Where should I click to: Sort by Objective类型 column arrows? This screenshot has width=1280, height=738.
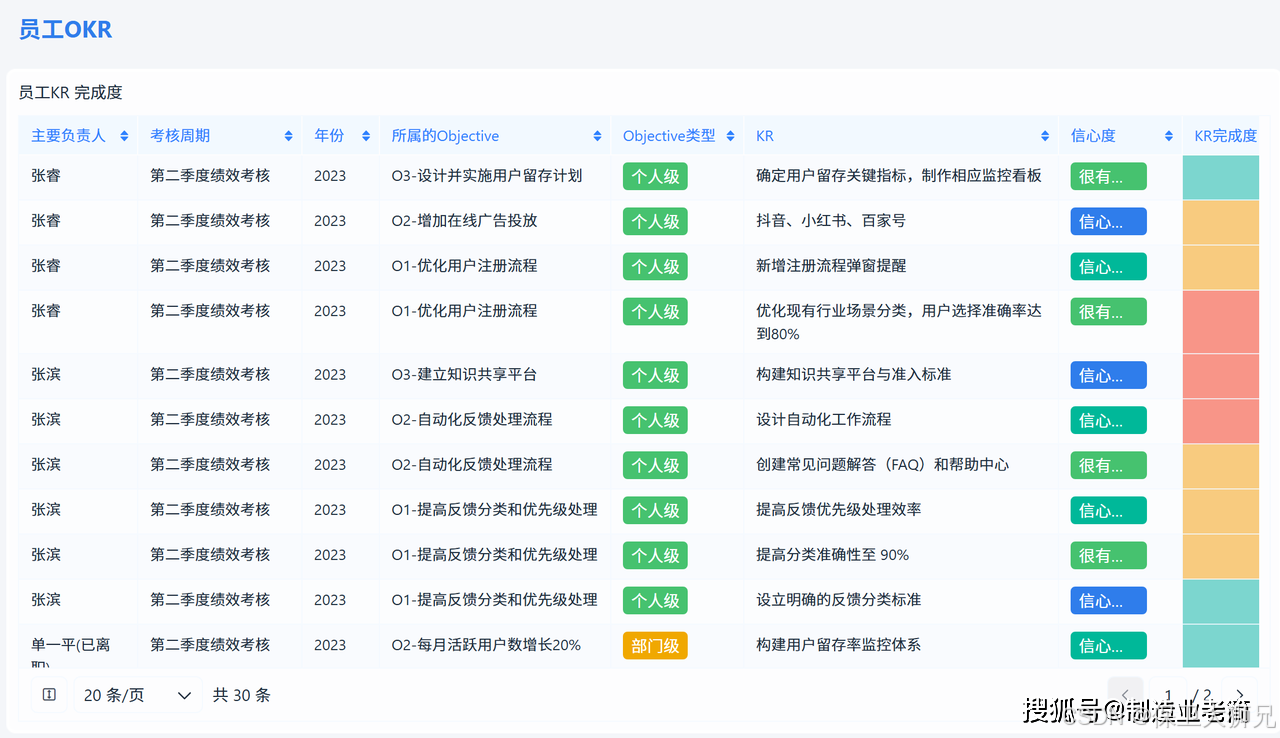point(730,136)
